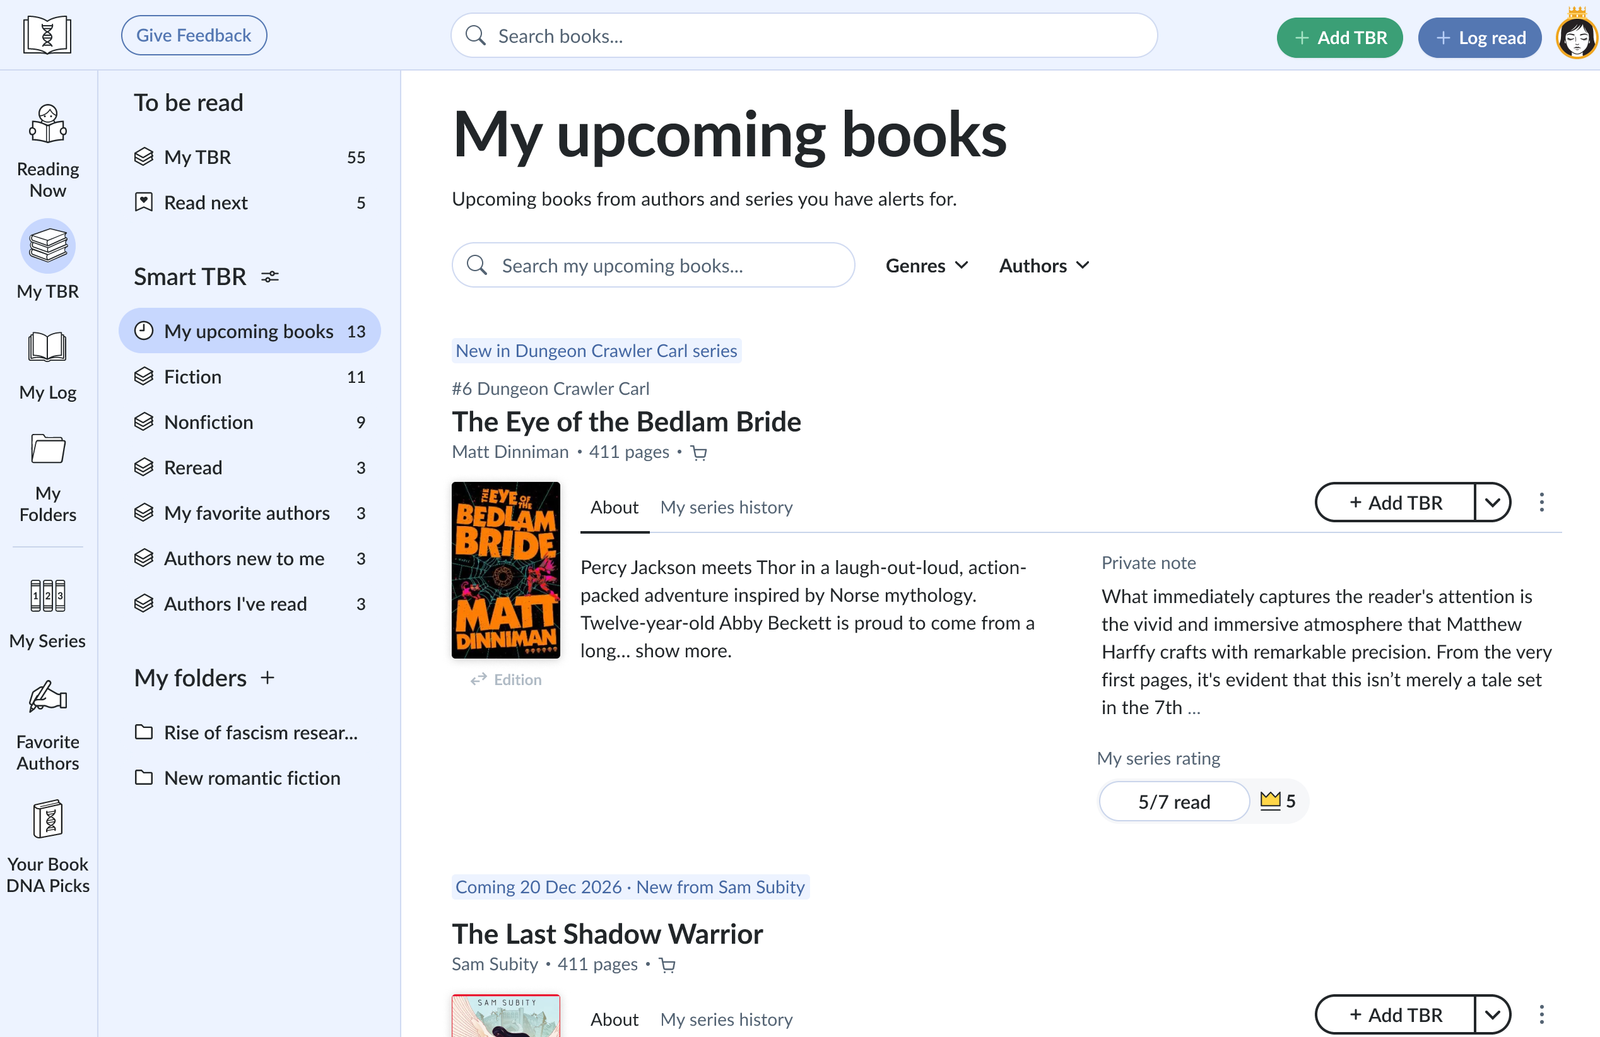The width and height of the screenshot is (1600, 1037).
Task: Open My Series section
Action: [x=48, y=614]
